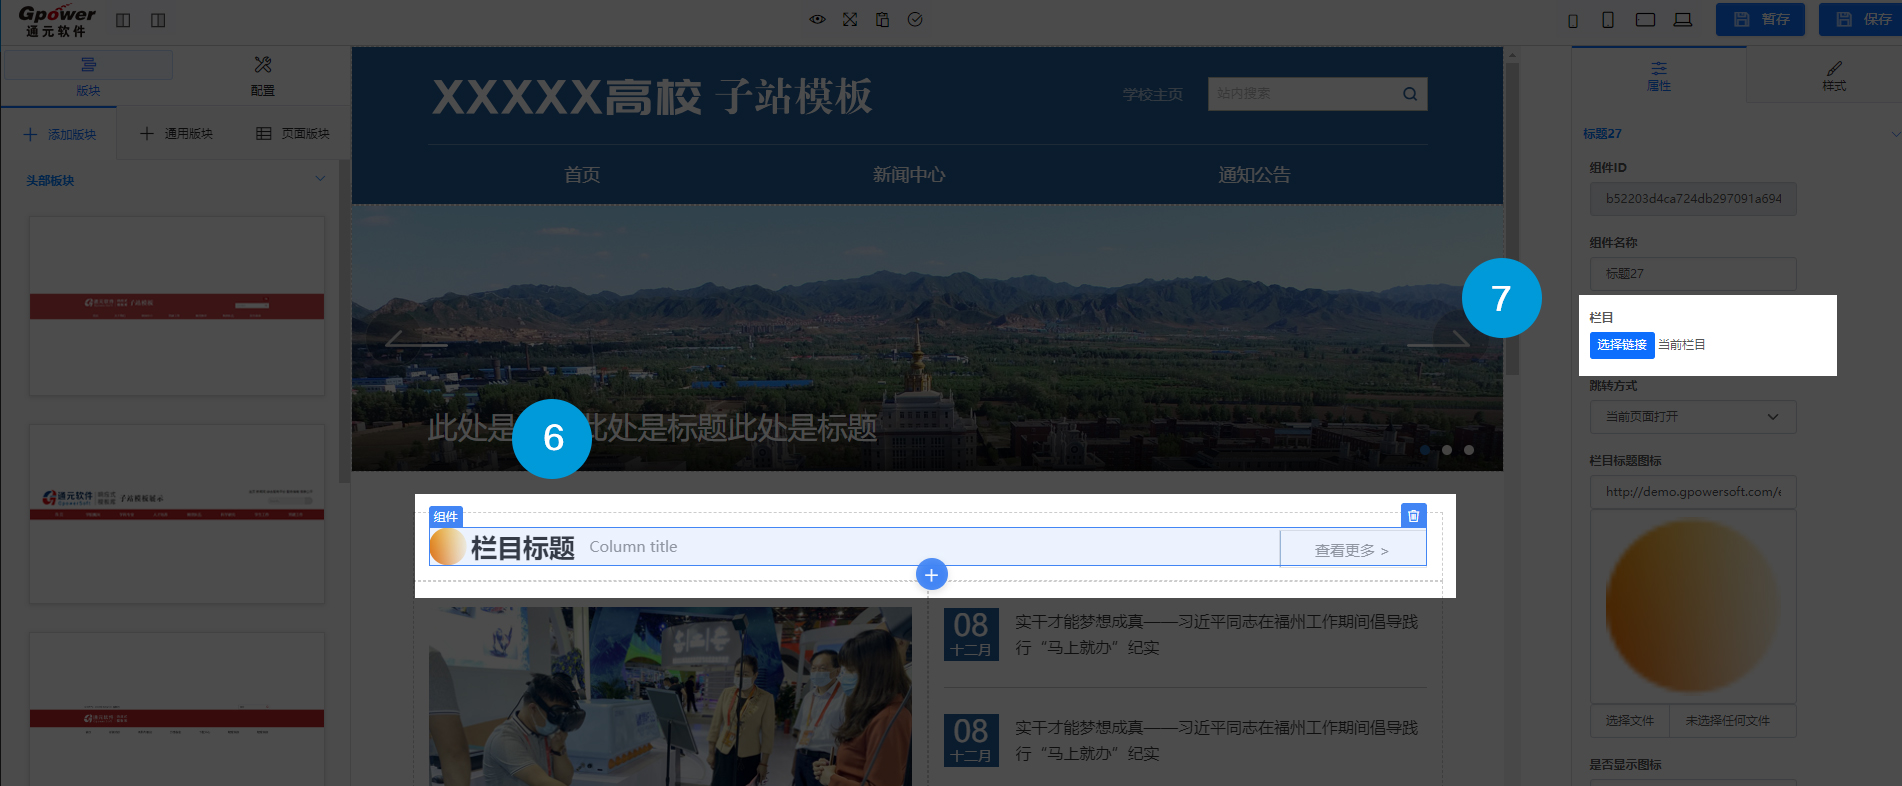Click the eye preview icon
This screenshot has height=786, width=1902.
[817, 20]
